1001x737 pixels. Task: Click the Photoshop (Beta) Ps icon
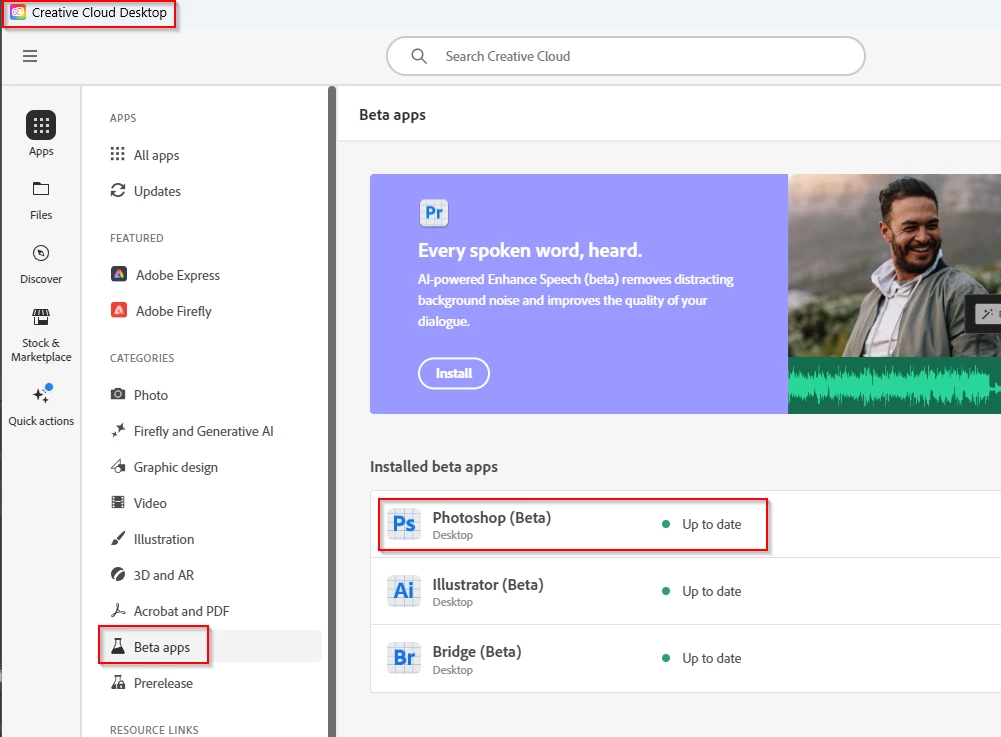[x=403, y=524]
